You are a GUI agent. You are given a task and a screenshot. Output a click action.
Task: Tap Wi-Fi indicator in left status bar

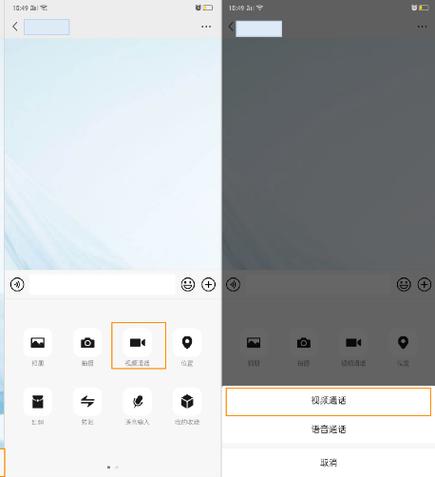[x=44, y=8]
